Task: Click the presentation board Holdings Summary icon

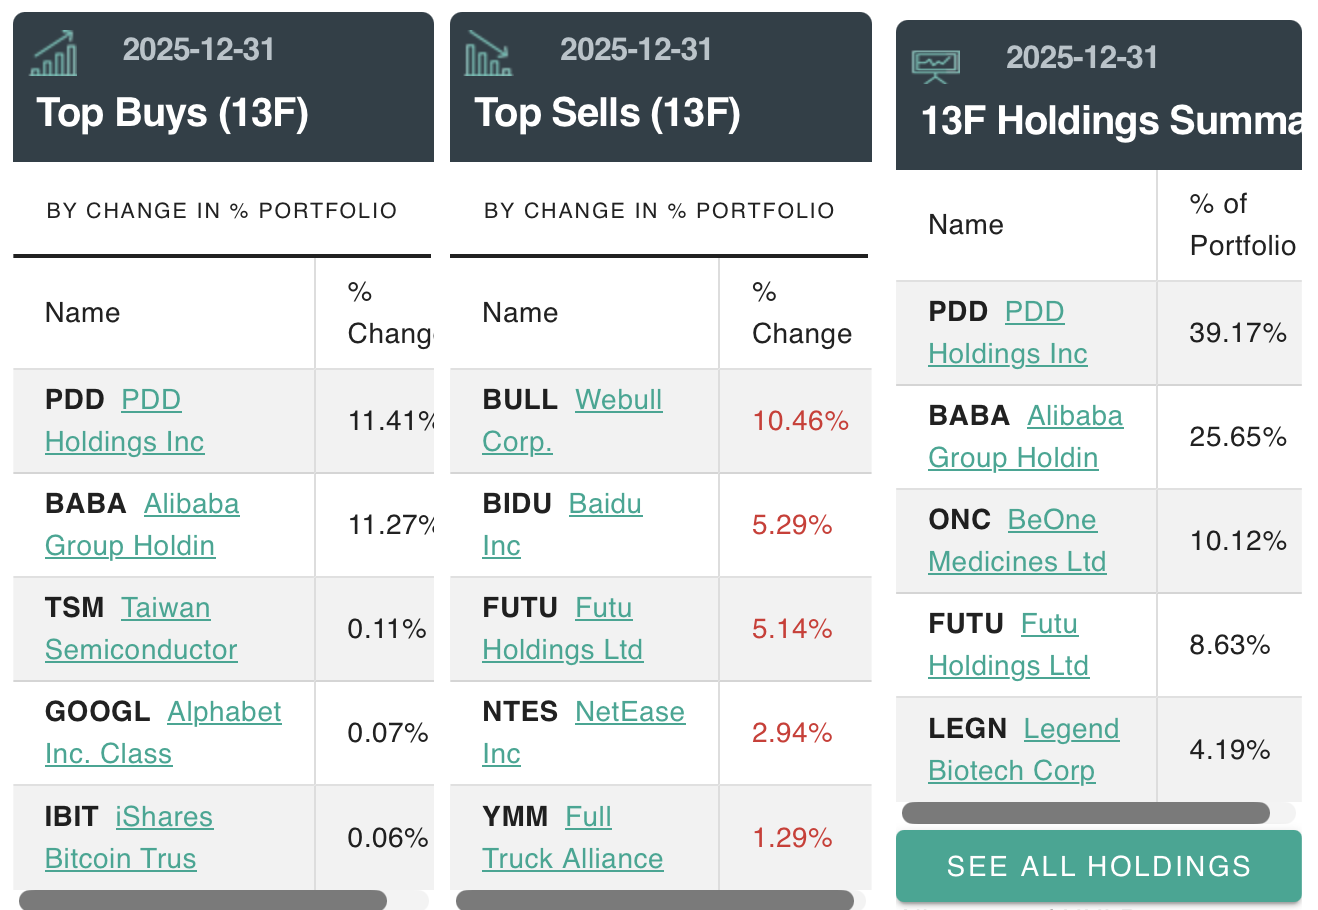Action: pos(935,65)
